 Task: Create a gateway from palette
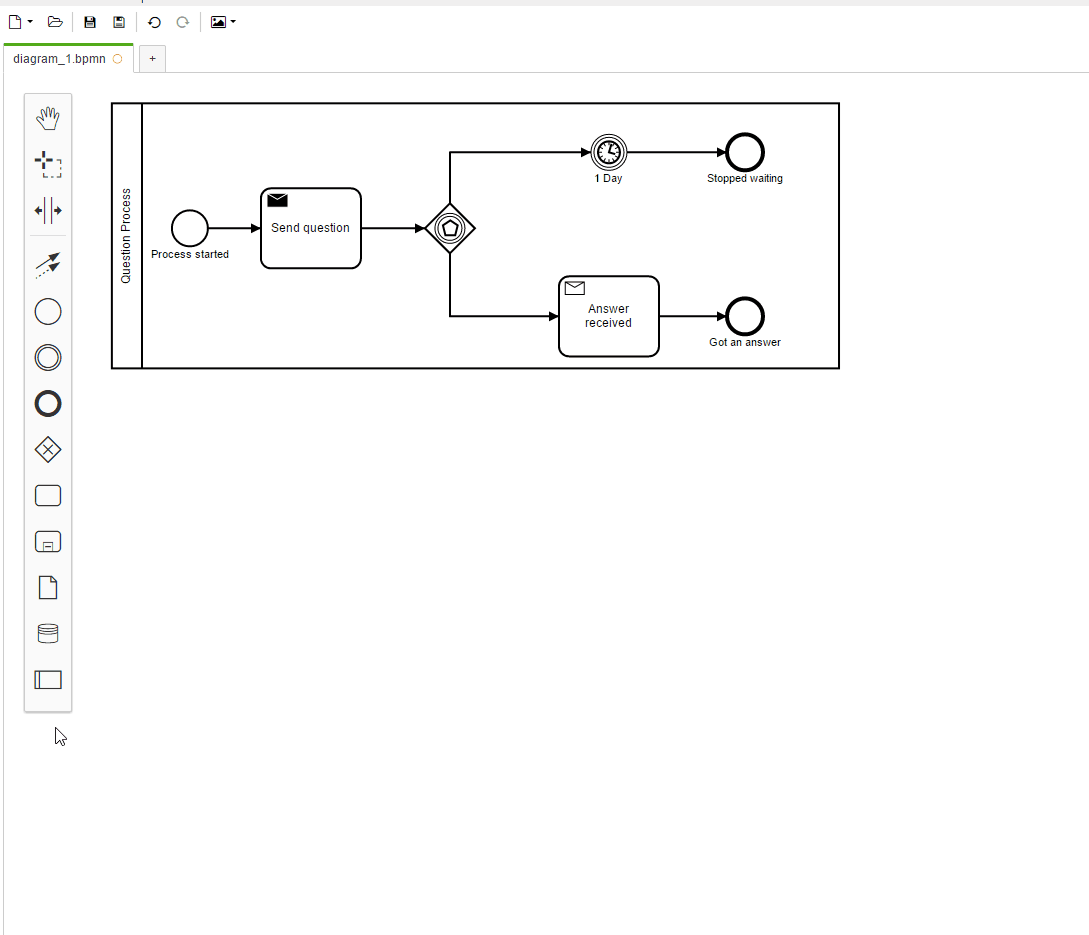48,450
